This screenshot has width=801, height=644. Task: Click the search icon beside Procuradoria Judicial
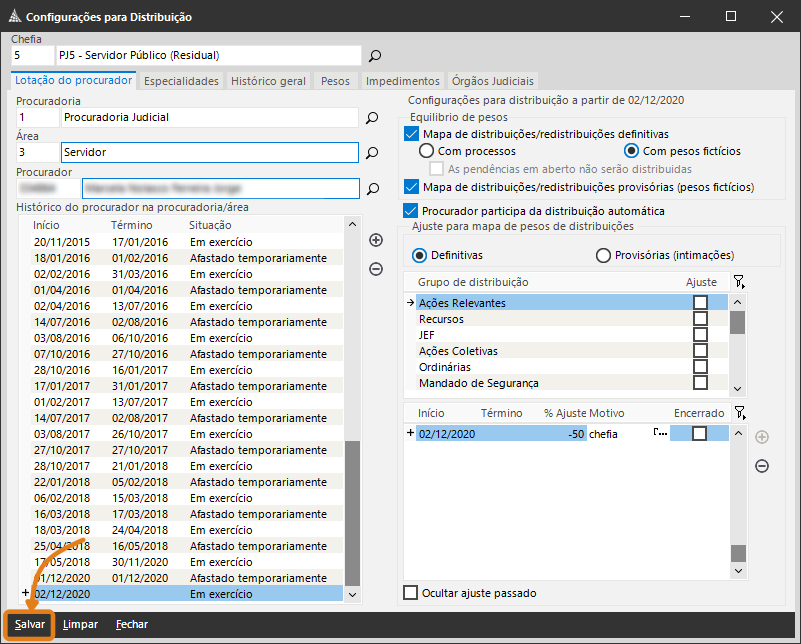pos(372,118)
